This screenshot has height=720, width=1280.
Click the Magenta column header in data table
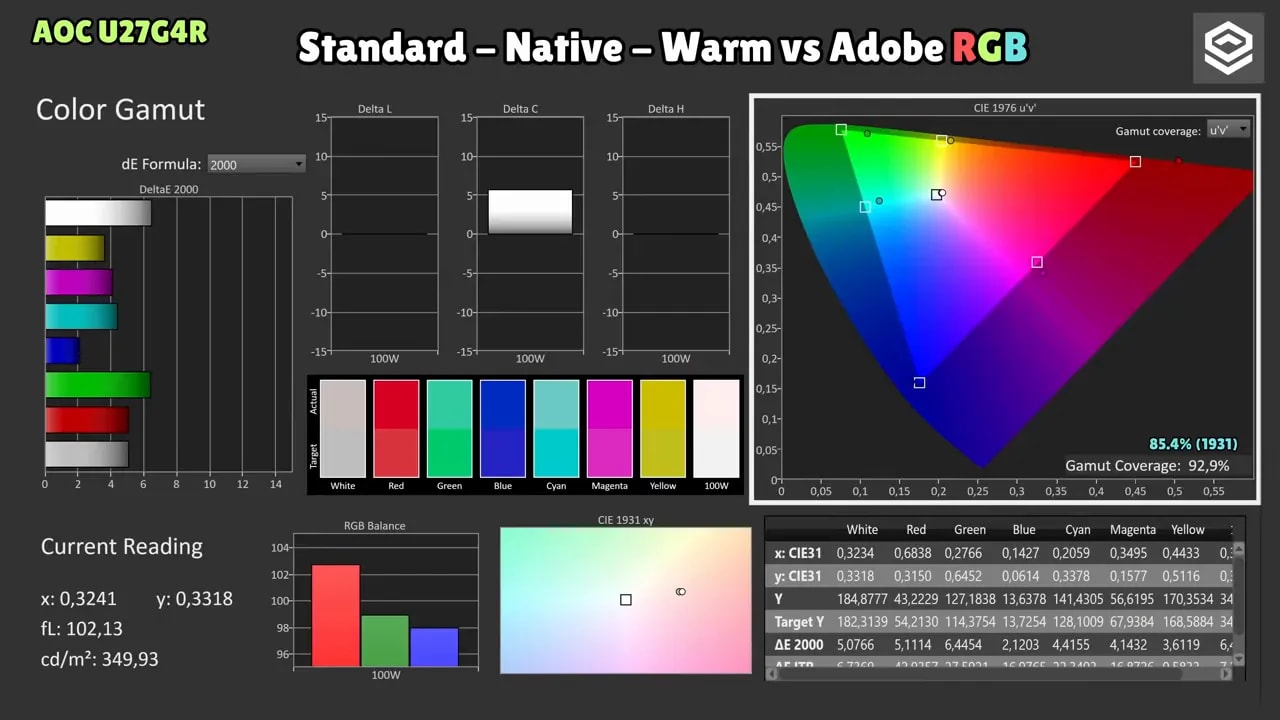pyautogui.click(x=1132, y=530)
